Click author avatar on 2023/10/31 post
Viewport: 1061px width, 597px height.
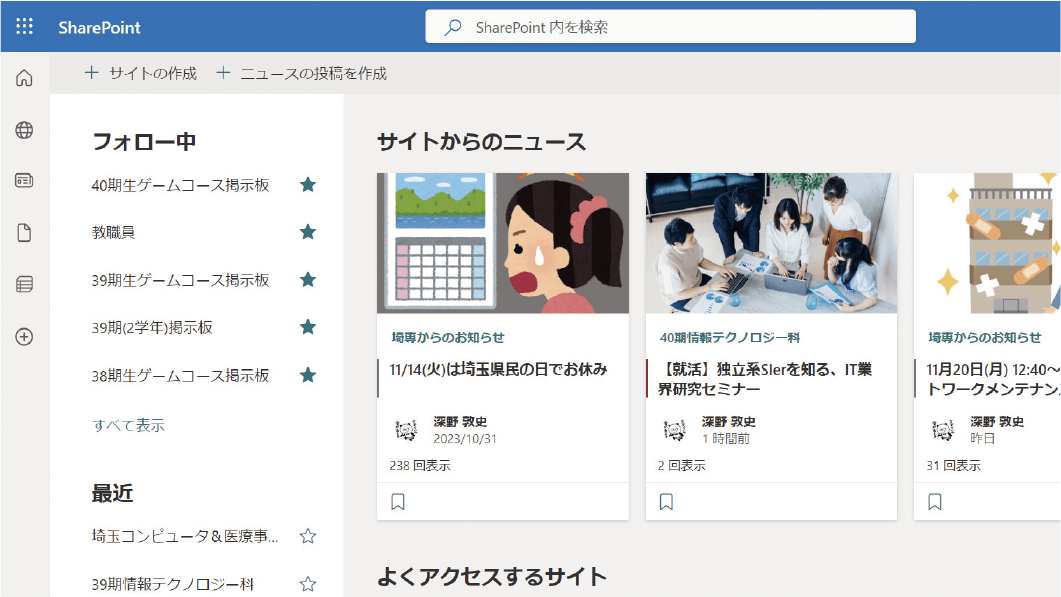pyautogui.click(x=406, y=429)
